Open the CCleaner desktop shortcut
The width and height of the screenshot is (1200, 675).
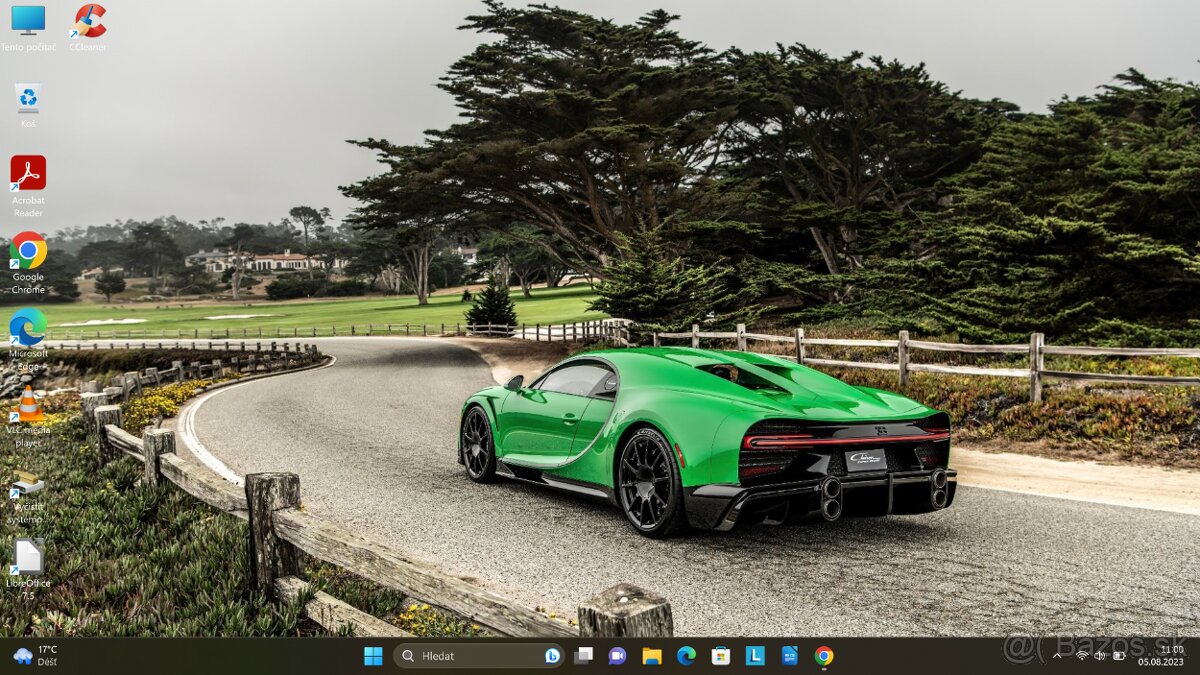[x=89, y=21]
